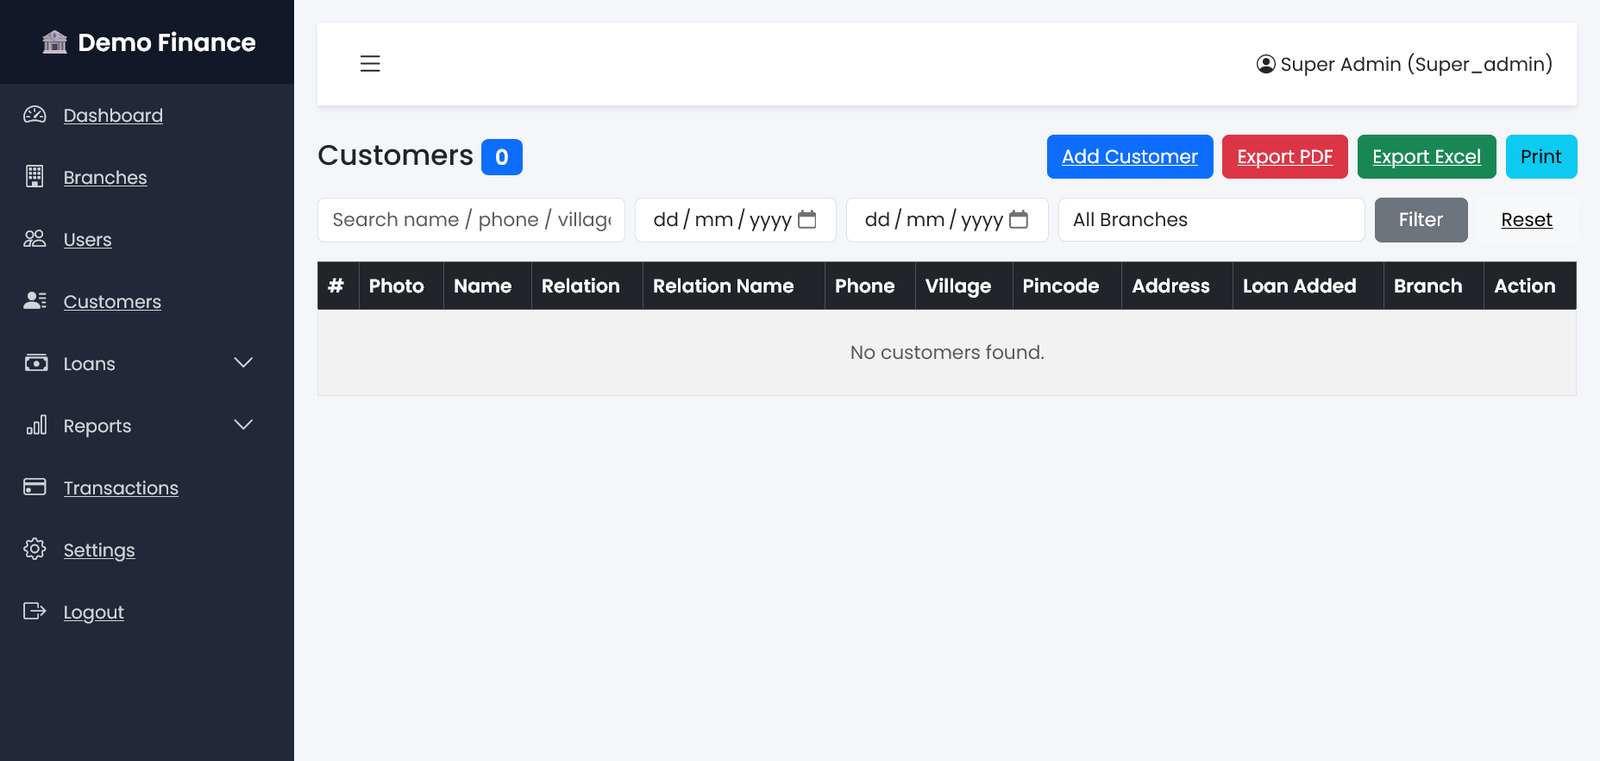This screenshot has width=1600, height=761.
Task: Click the Reset link
Action: pyautogui.click(x=1527, y=220)
